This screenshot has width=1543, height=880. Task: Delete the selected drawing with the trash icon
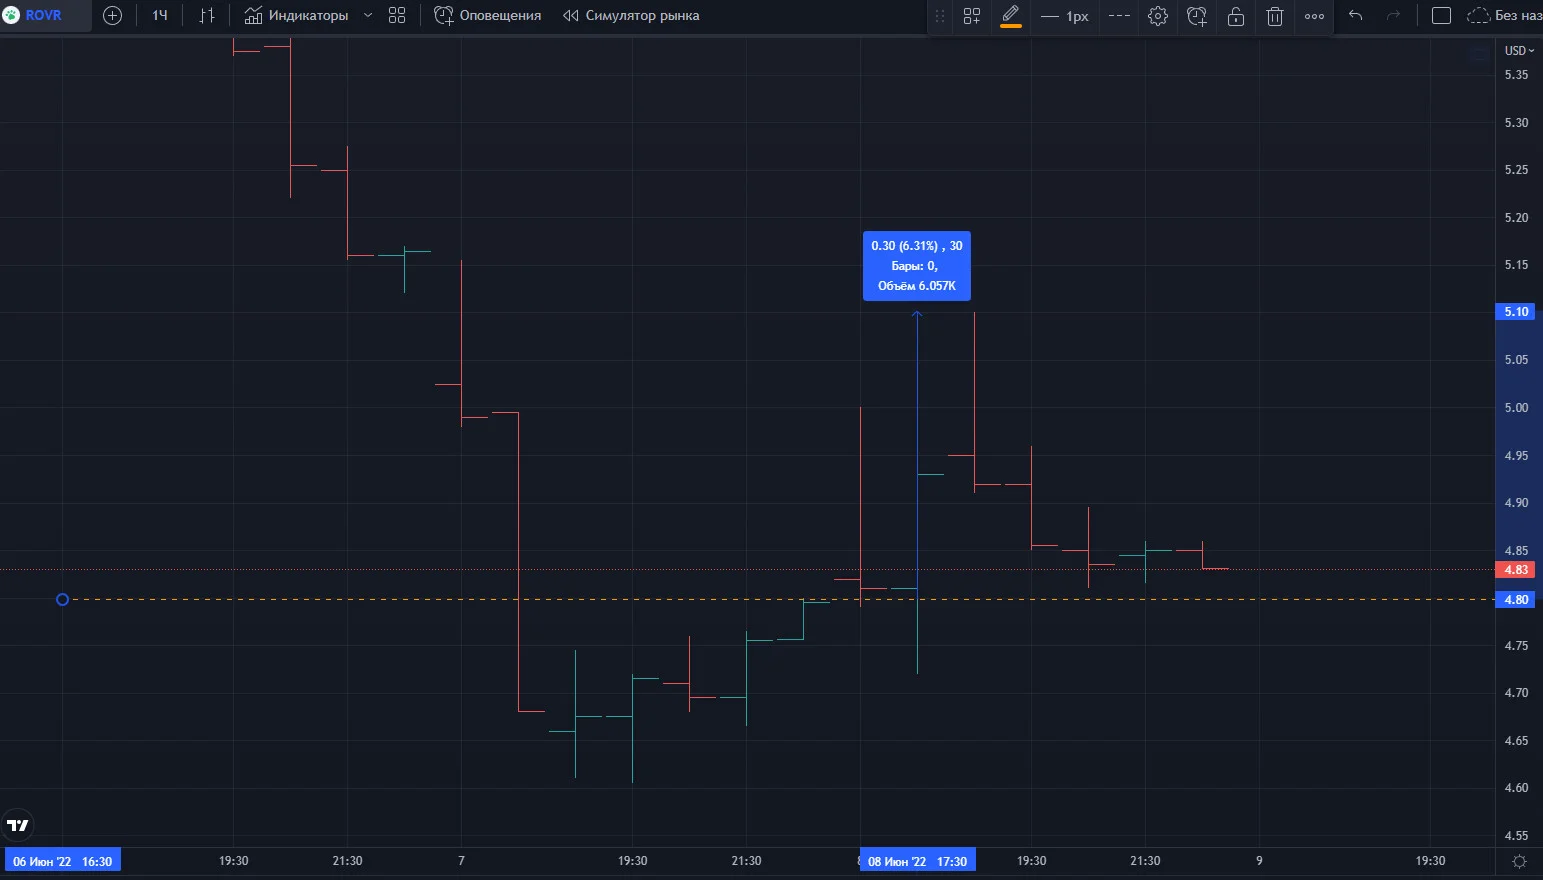click(x=1275, y=16)
